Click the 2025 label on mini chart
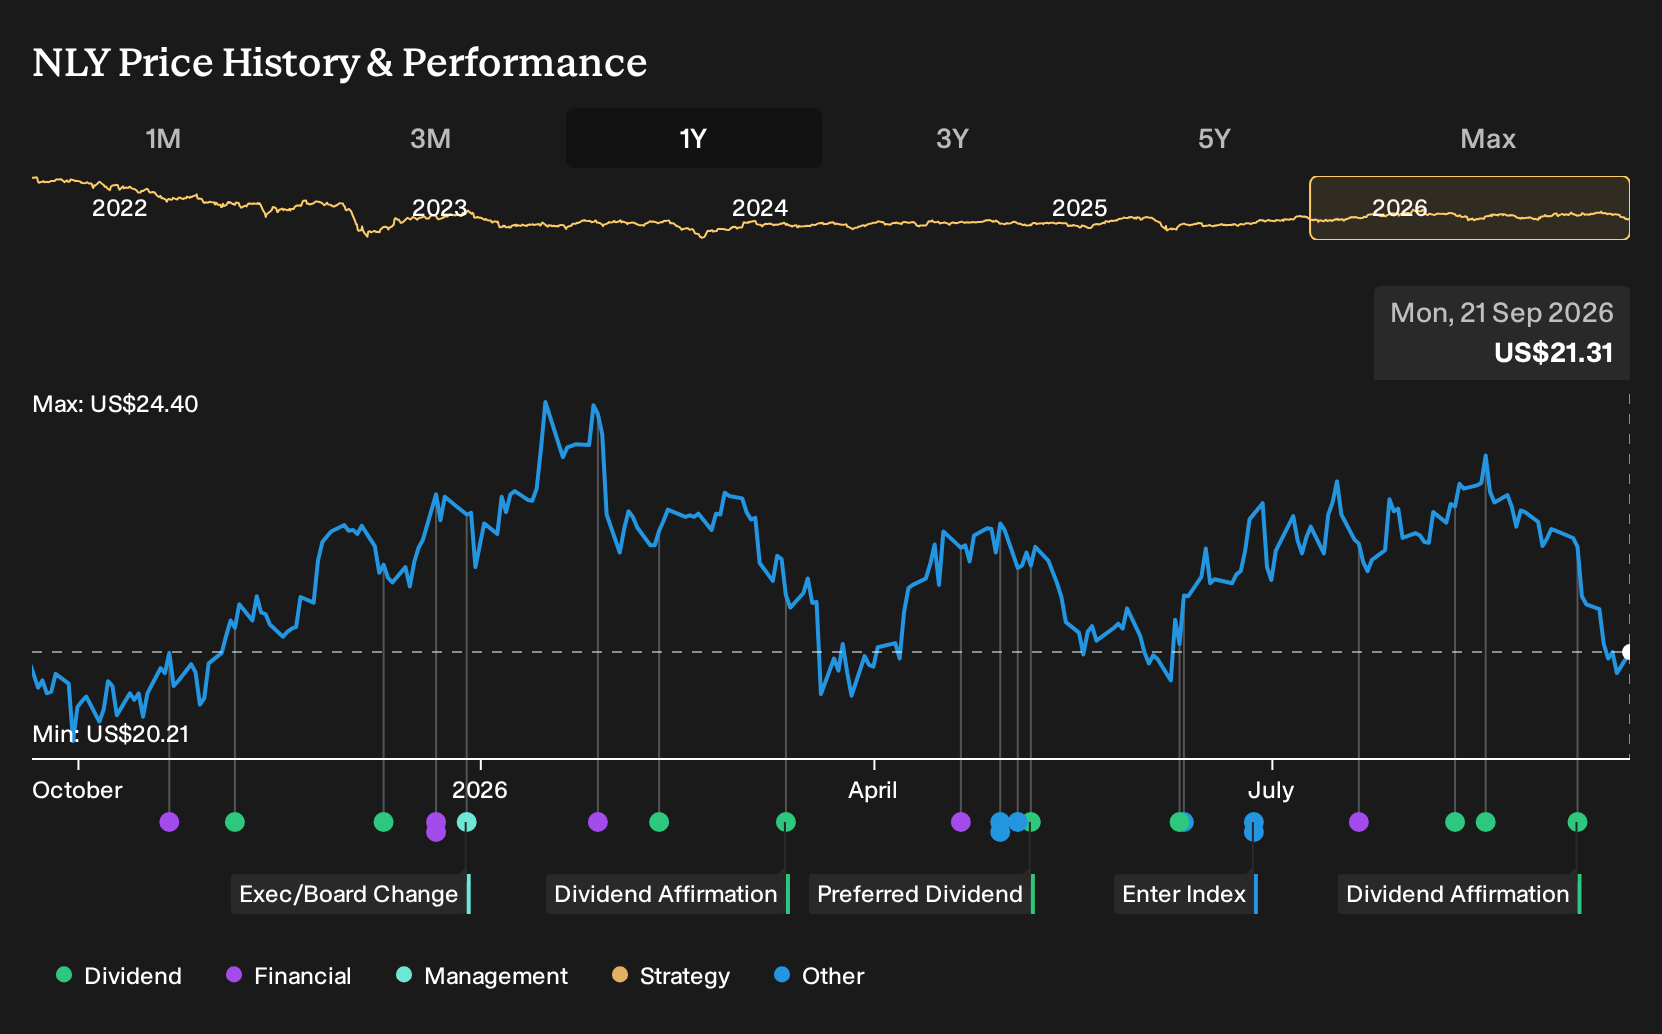 coord(1080,208)
